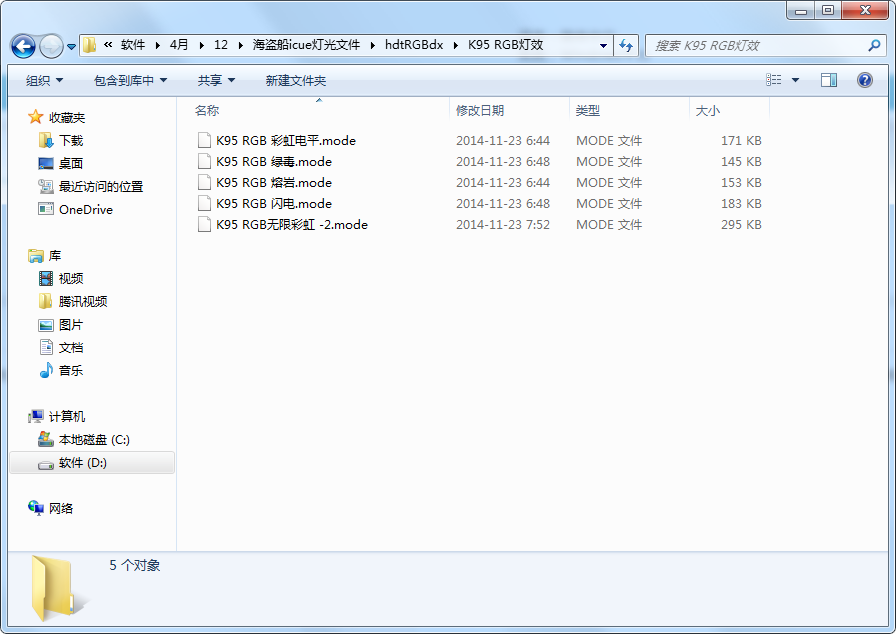The image size is (896, 634).
Task: Change view with the view icon
Action: [774, 80]
